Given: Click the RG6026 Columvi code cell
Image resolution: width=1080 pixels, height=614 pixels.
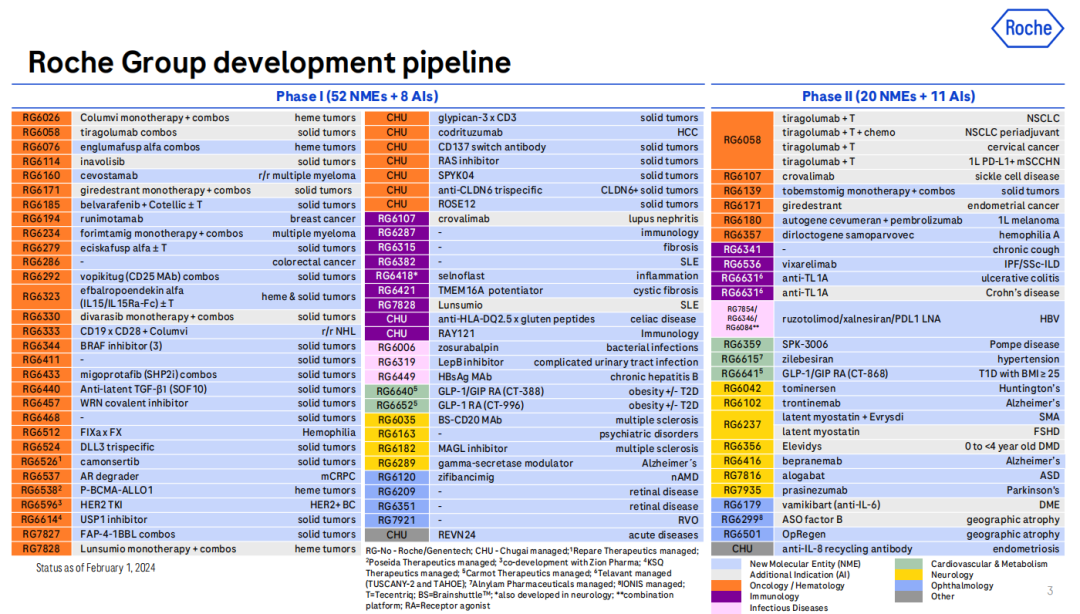Looking at the screenshot, I should click(41, 118).
